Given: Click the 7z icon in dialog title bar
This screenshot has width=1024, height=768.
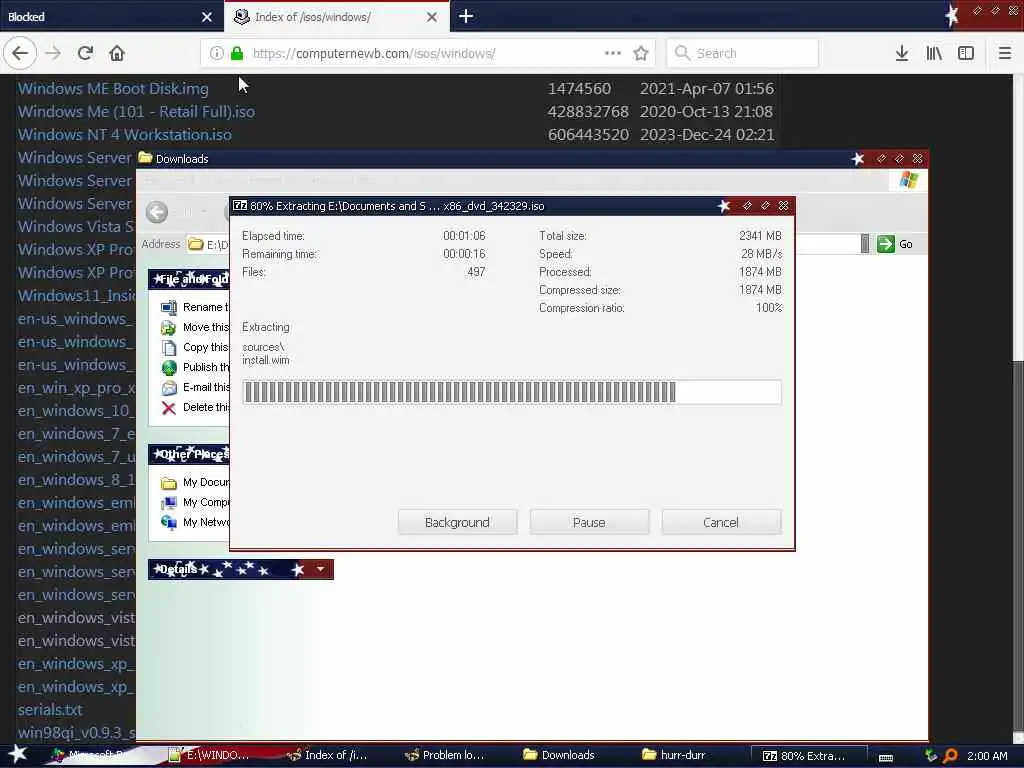Looking at the screenshot, I should tap(240, 206).
